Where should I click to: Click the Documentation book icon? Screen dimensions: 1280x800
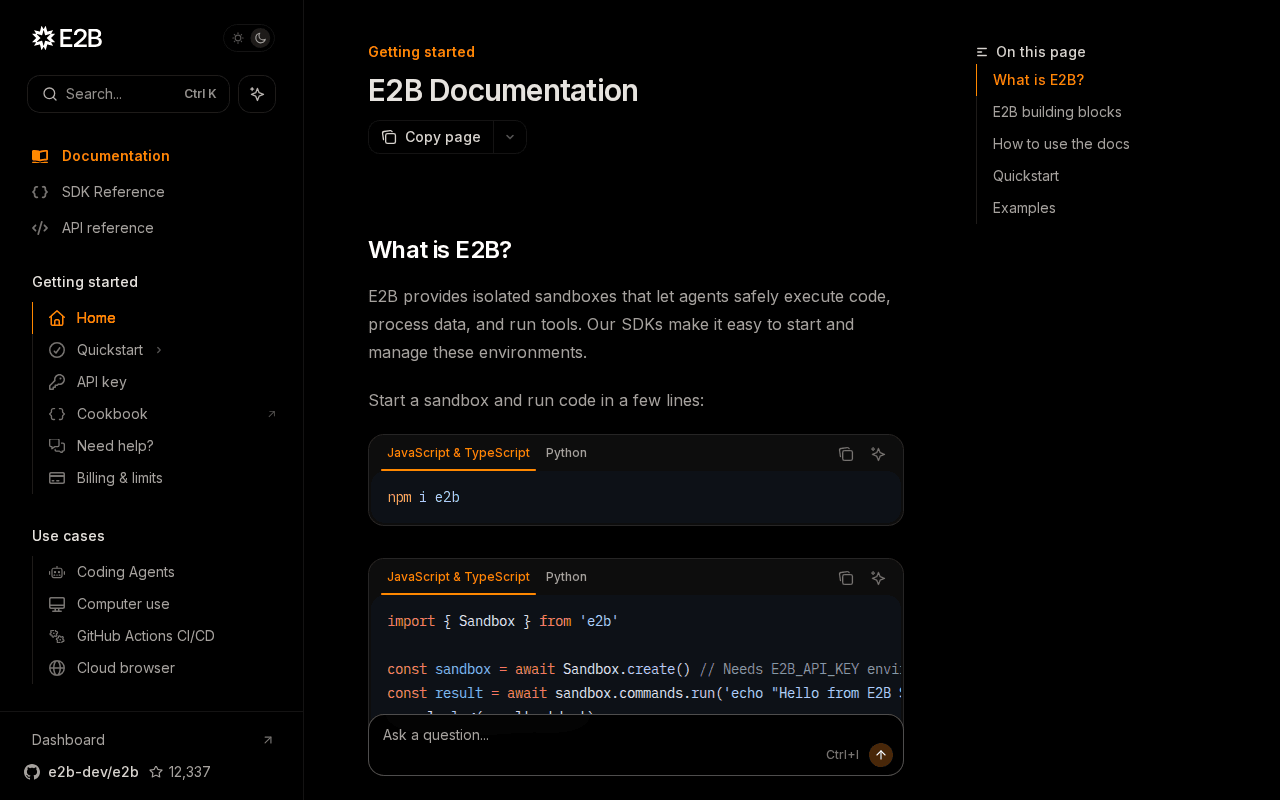[40, 156]
